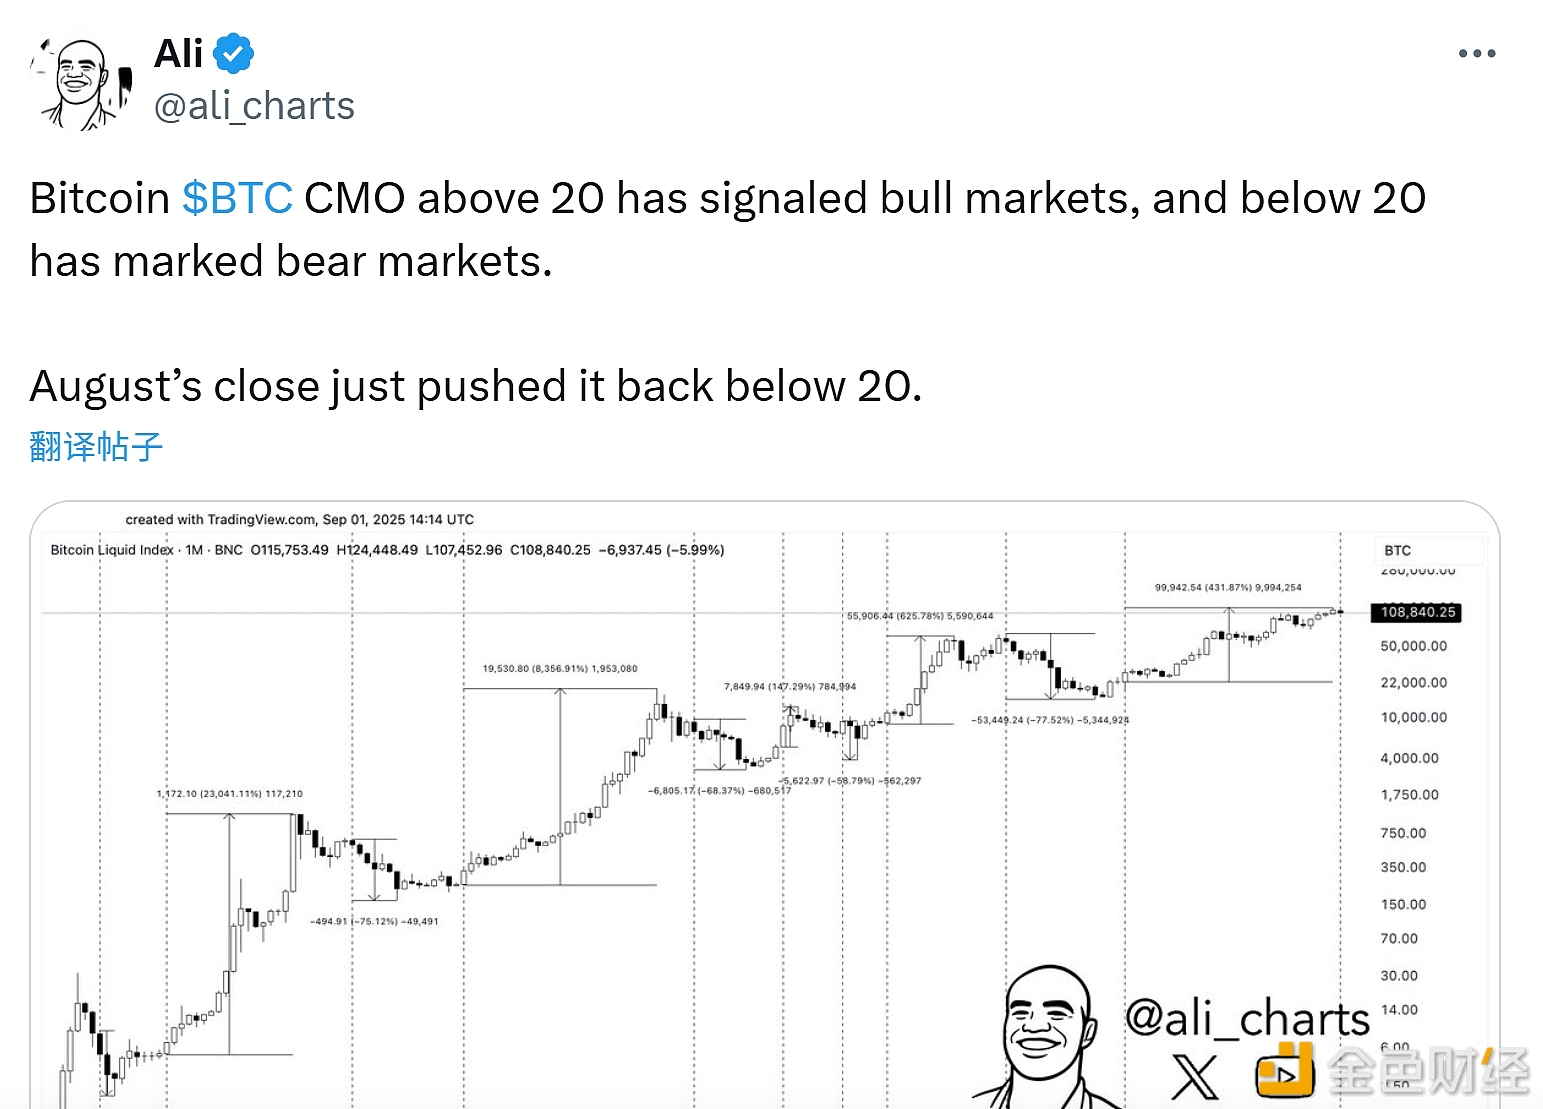Viewport: 1543px width, 1109px height.
Task: Click the 翻译帖子 translate post link
Action: (x=96, y=446)
